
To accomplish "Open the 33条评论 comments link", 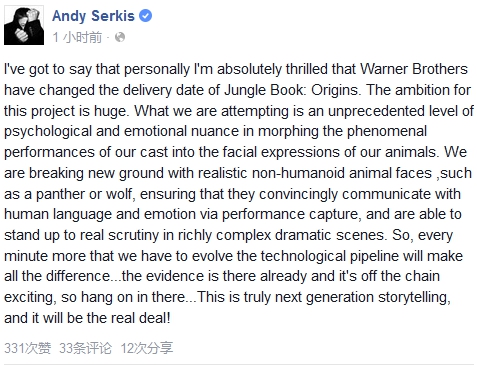I will click(x=85, y=348).
